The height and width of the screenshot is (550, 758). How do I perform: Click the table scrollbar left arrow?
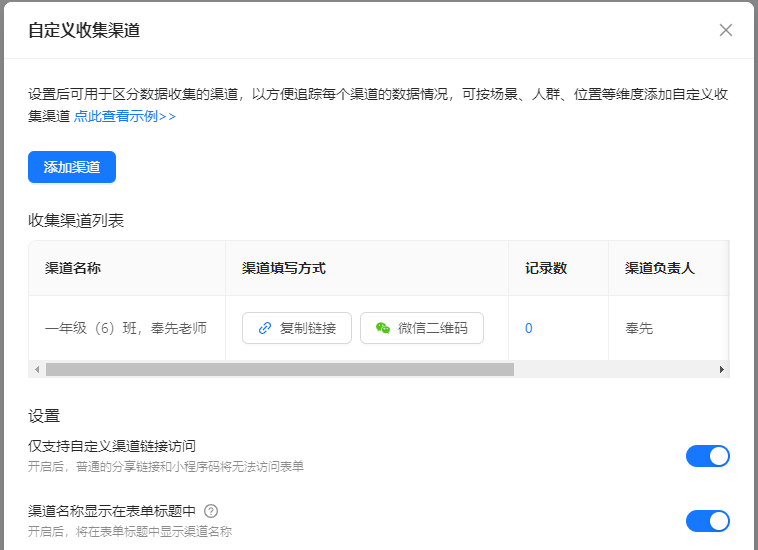point(37,370)
